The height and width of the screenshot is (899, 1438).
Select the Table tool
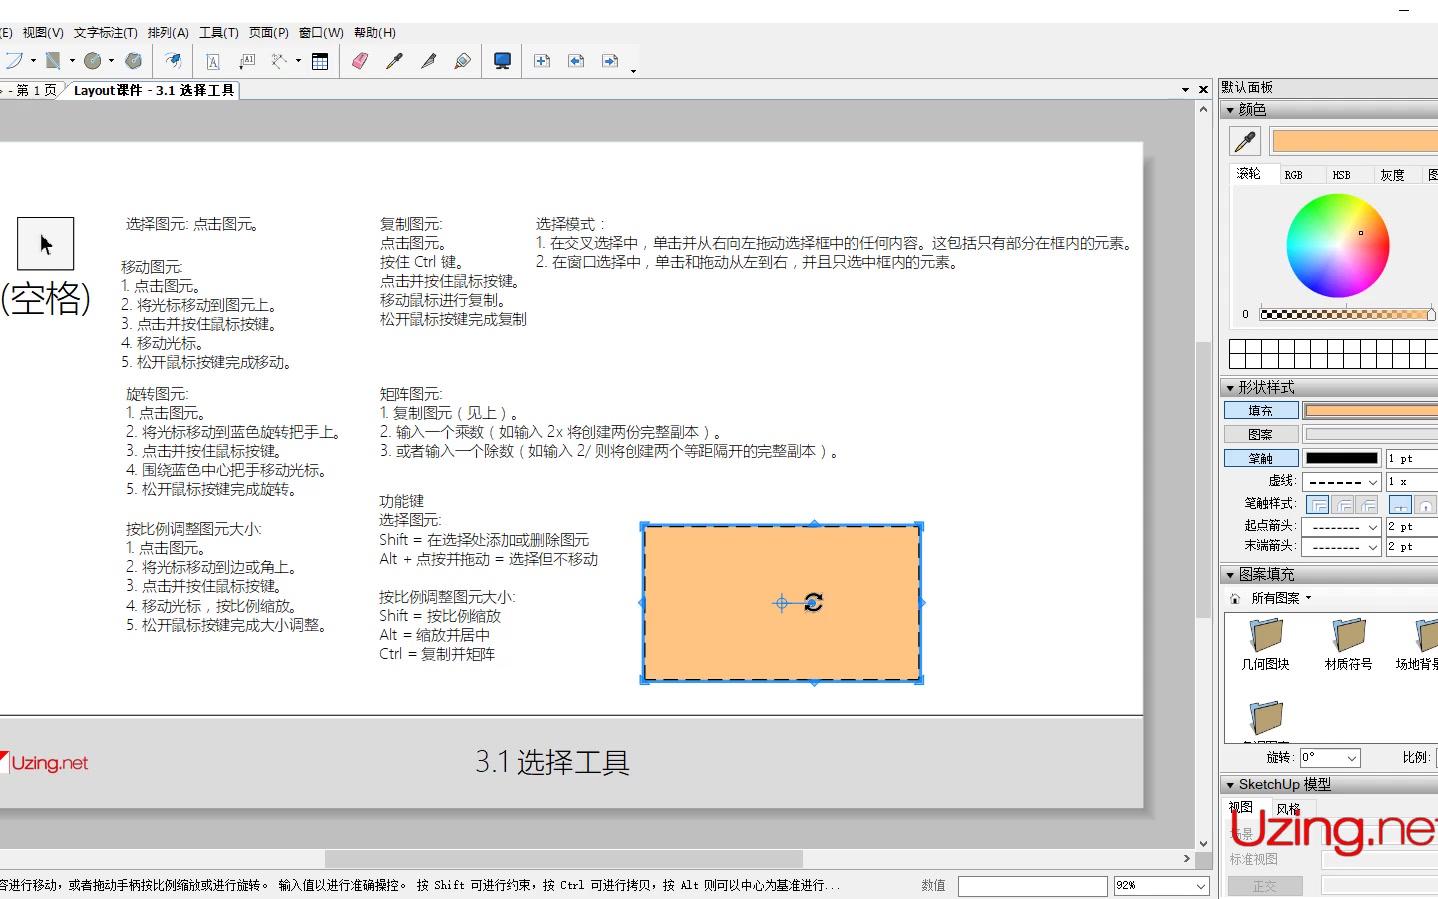tap(320, 60)
